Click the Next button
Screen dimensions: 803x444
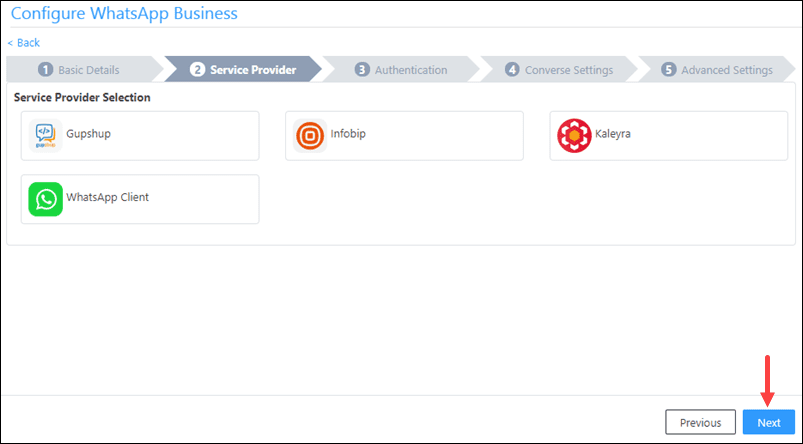(x=769, y=422)
